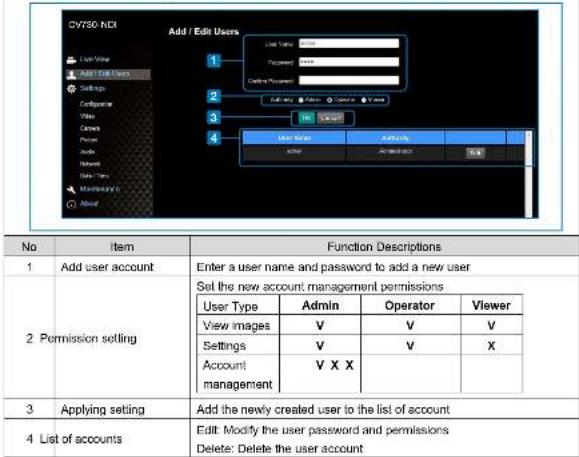Click 'Edit: Modify the user password' line
The height and width of the screenshot is (457, 579).
322,430
